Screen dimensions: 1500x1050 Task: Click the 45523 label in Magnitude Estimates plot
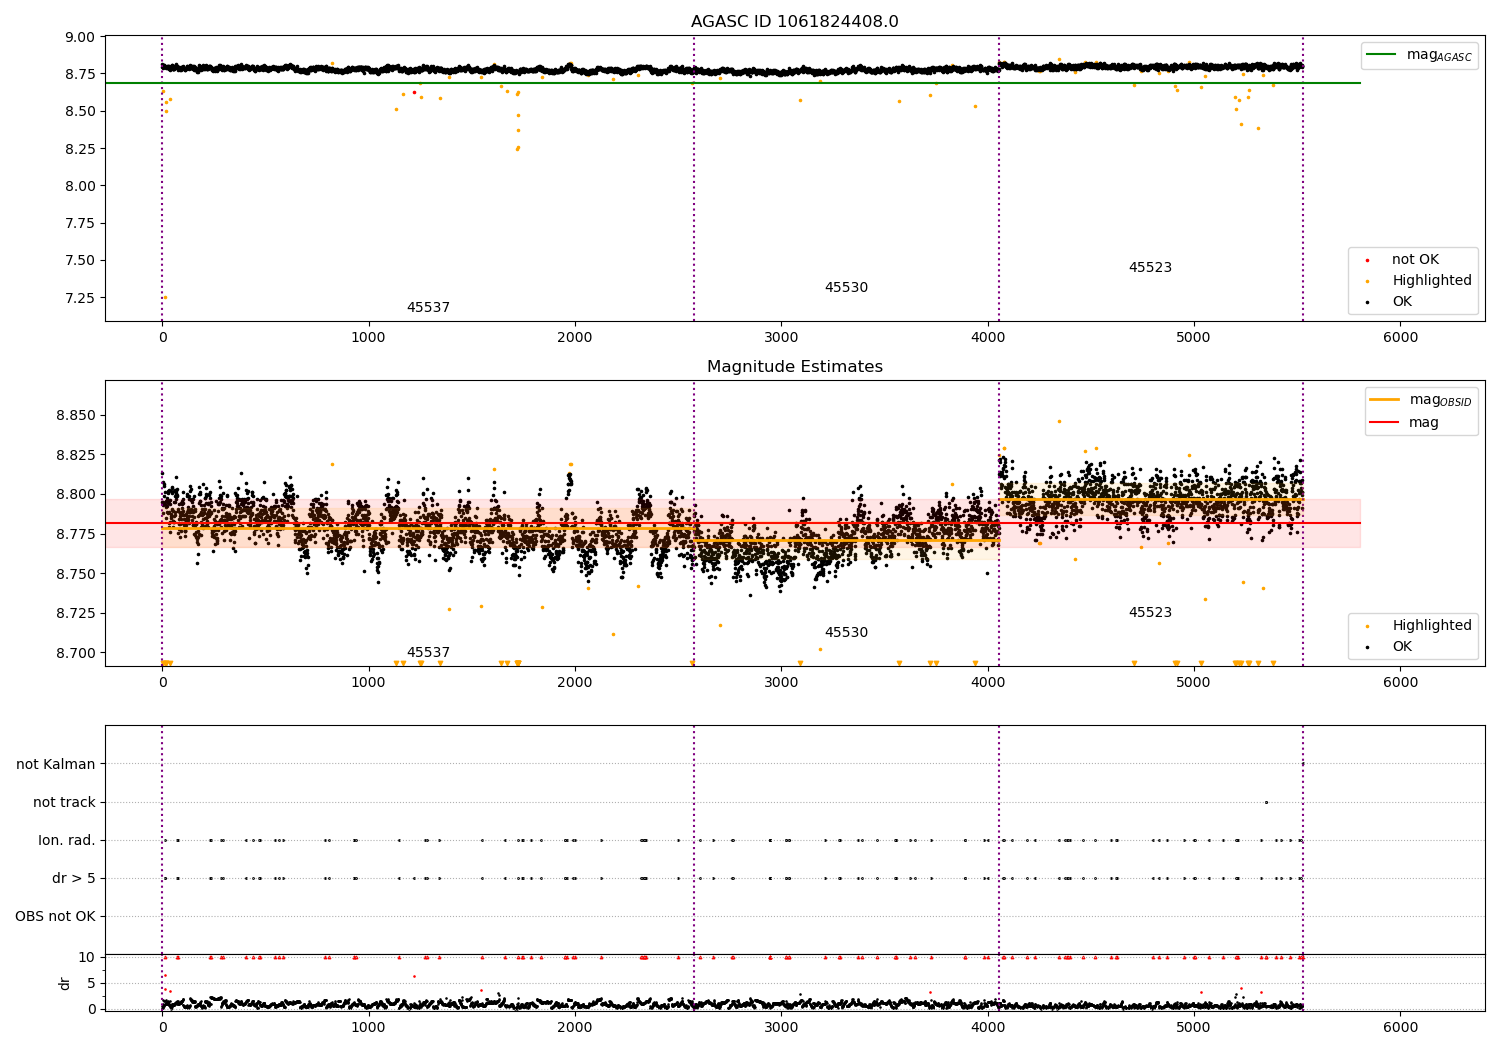[x=1150, y=613]
